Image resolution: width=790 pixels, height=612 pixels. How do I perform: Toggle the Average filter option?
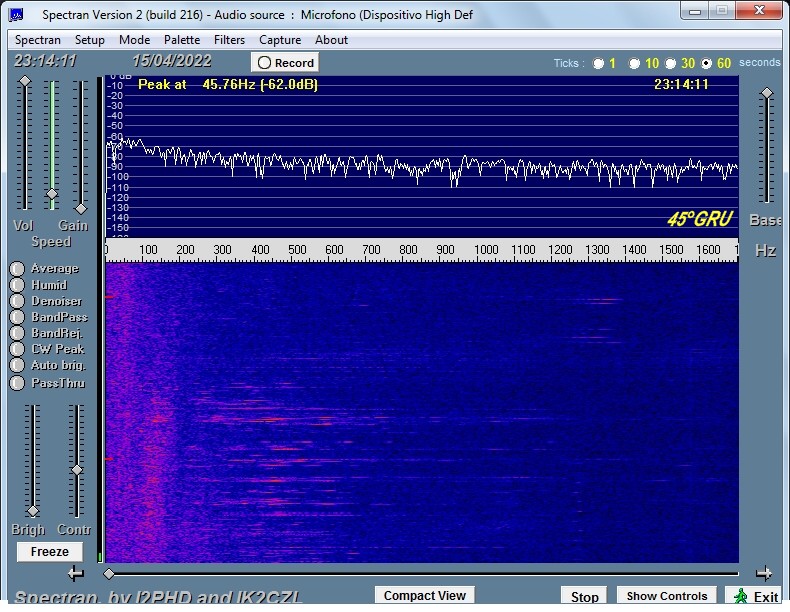pyautogui.click(x=17, y=268)
